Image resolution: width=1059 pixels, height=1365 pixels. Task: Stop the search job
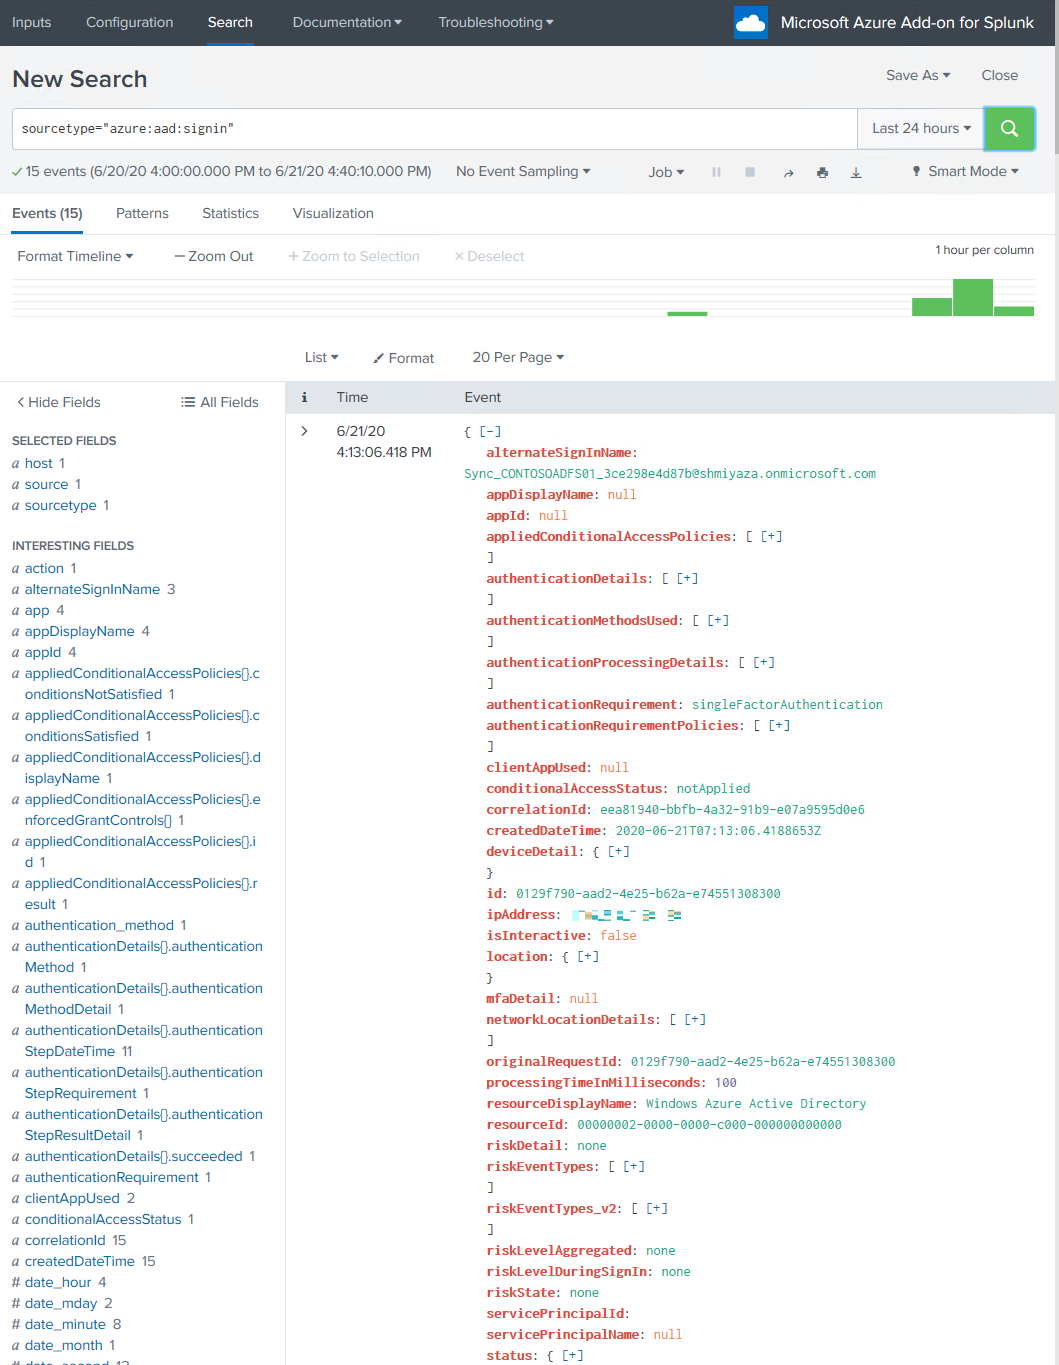coord(750,172)
